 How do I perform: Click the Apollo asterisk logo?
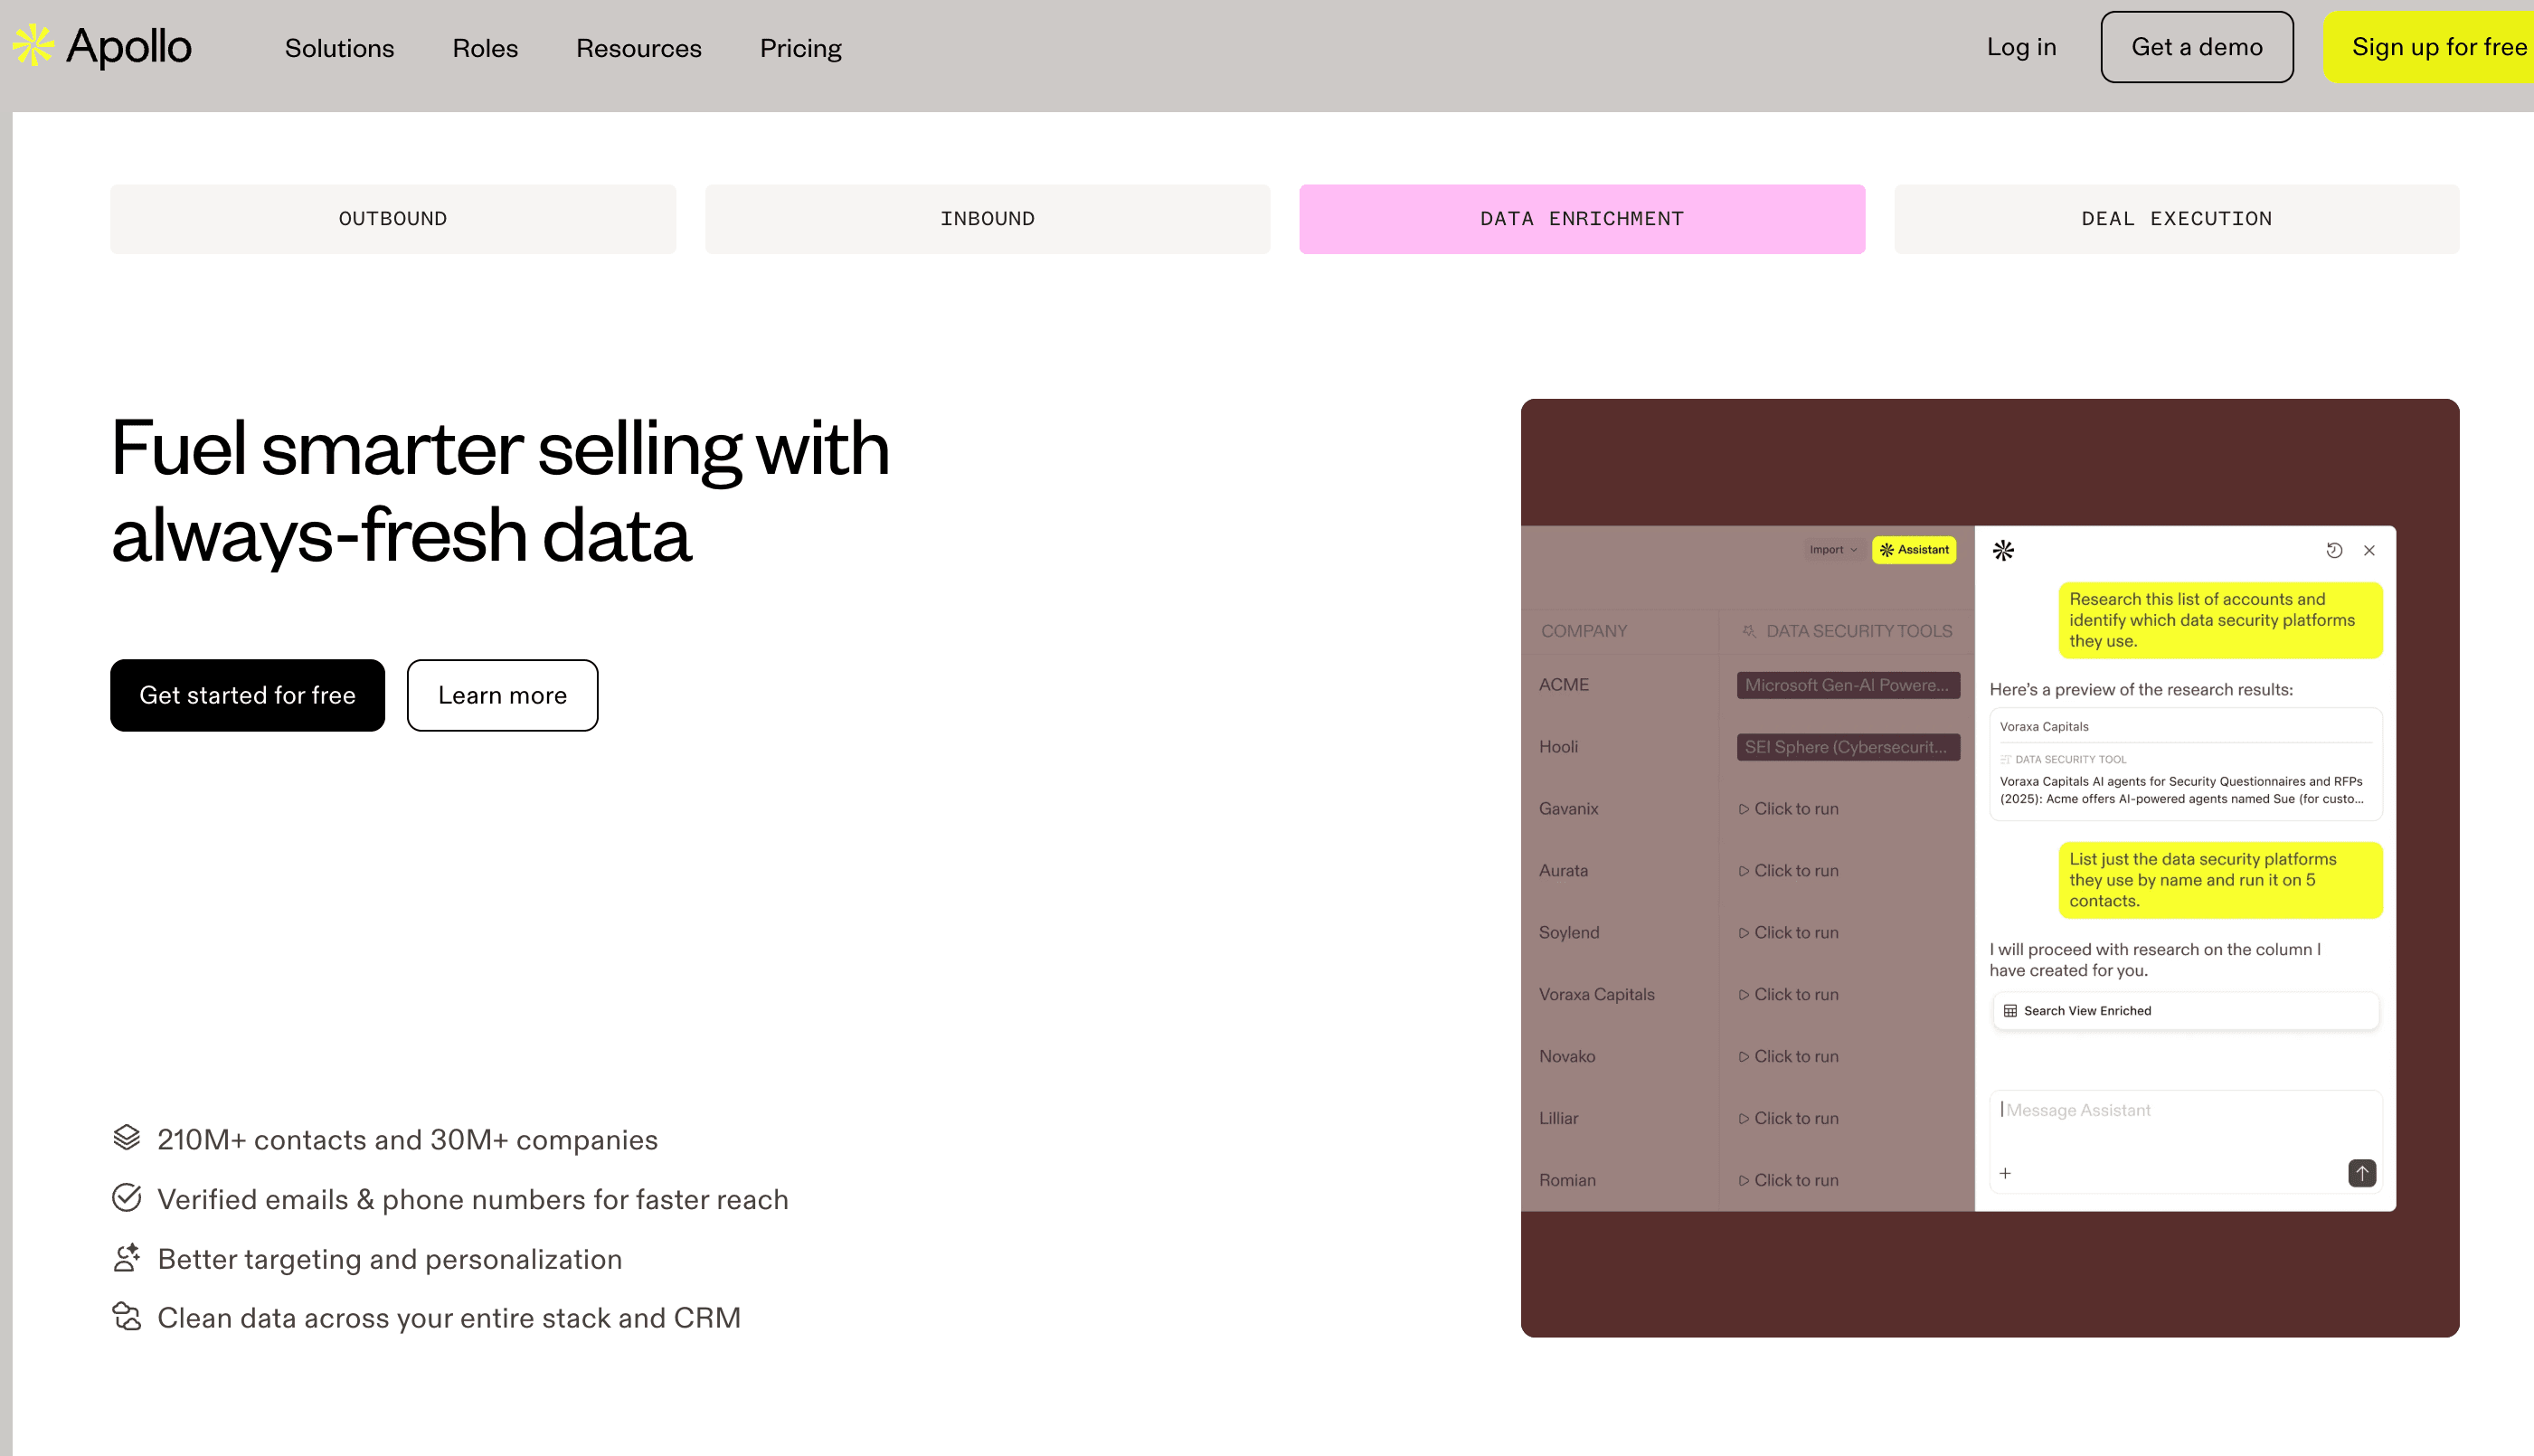coord(31,45)
